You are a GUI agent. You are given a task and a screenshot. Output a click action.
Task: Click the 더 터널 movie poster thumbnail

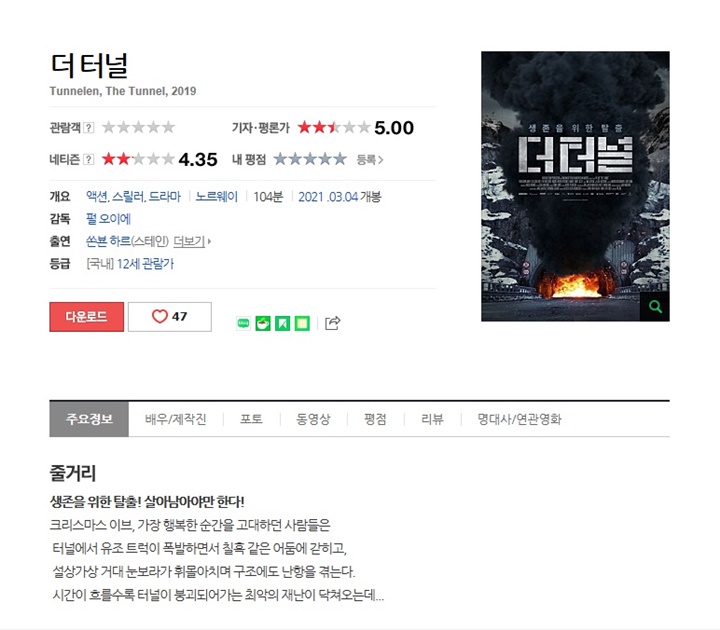click(575, 186)
